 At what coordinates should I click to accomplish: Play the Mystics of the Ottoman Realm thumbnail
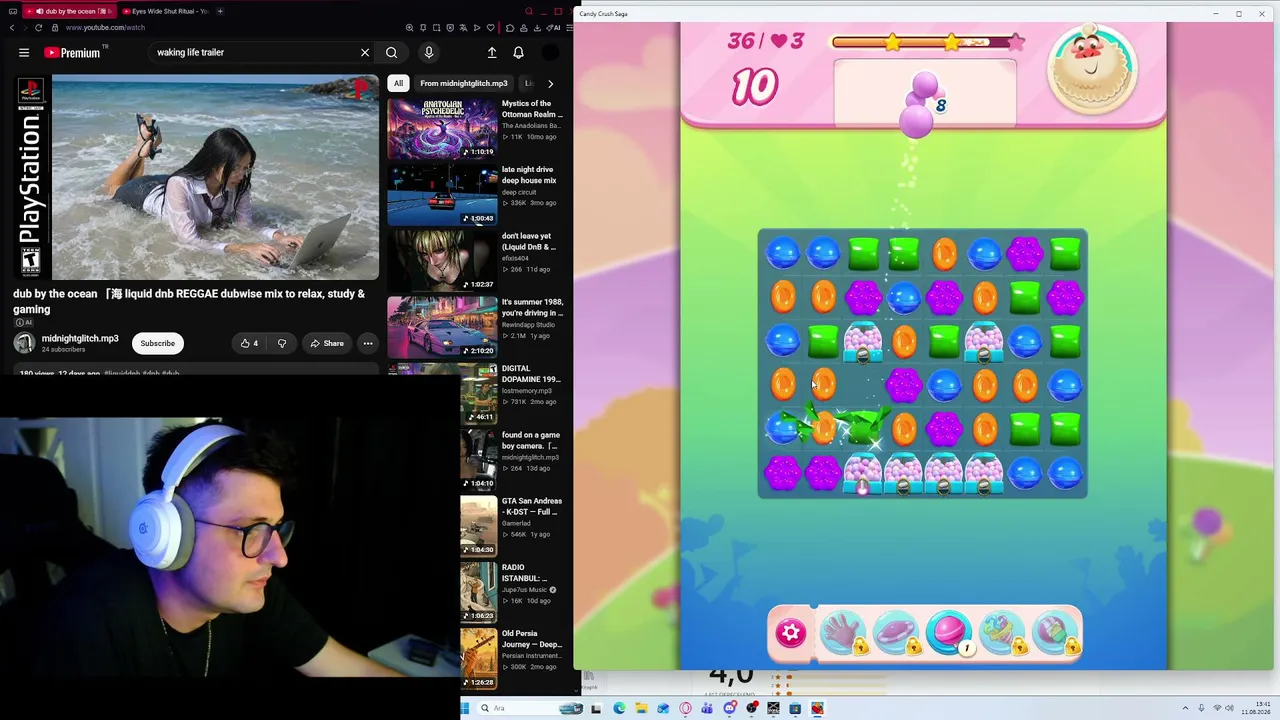pyautogui.click(x=442, y=129)
